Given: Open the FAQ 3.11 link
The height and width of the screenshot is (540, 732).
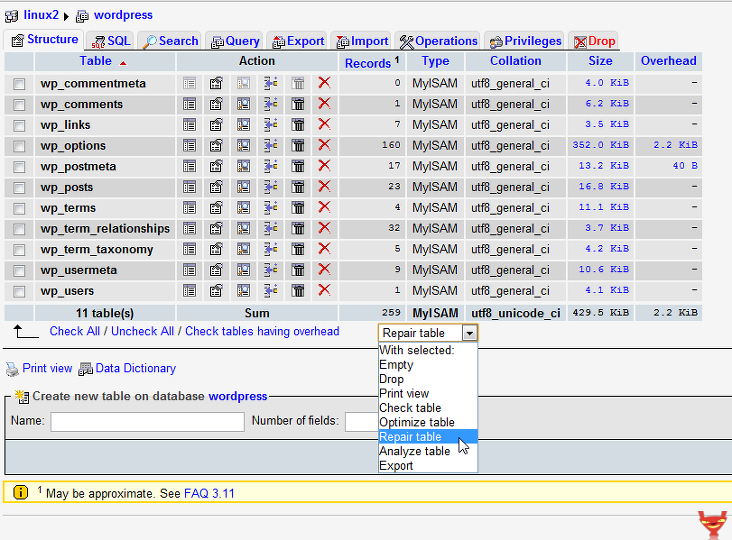Looking at the screenshot, I should coord(209,494).
